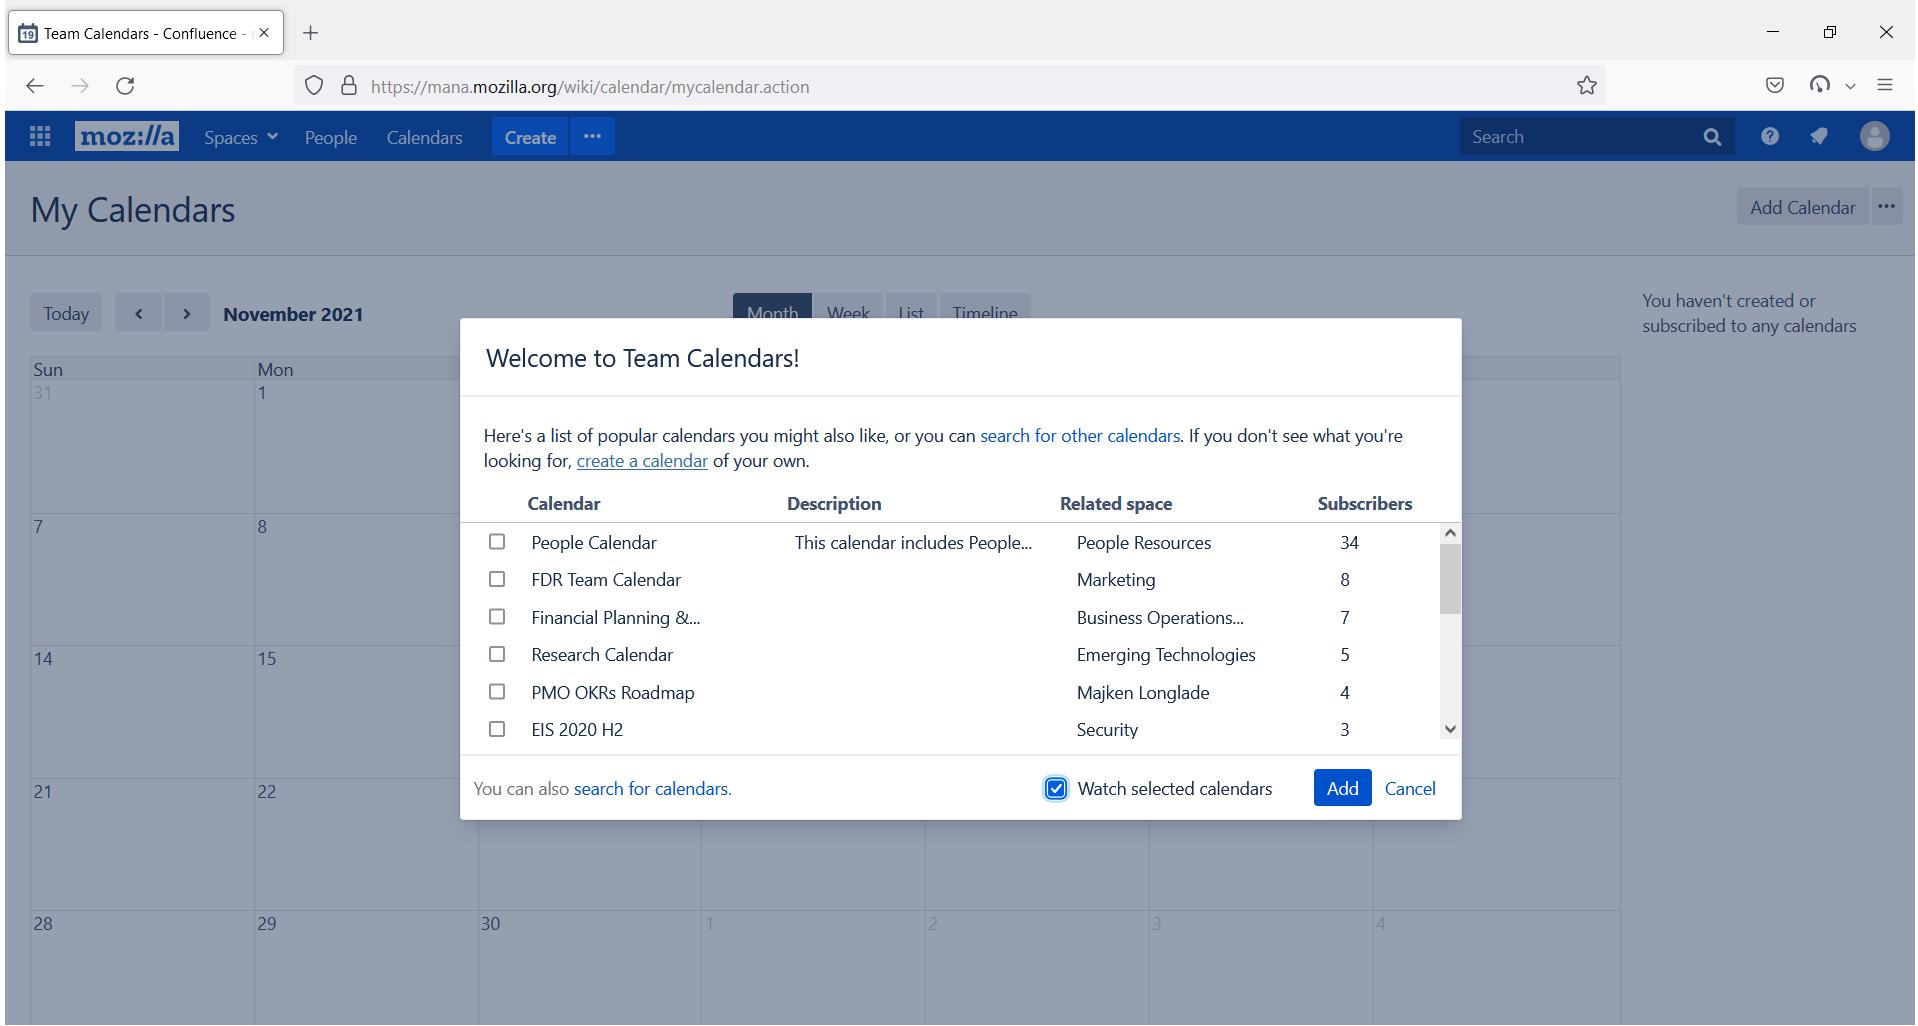The height and width of the screenshot is (1026, 1918).
Task: Expand the Spaces dropdown menu
Action: pyautogui.click(x=240, y=138)
